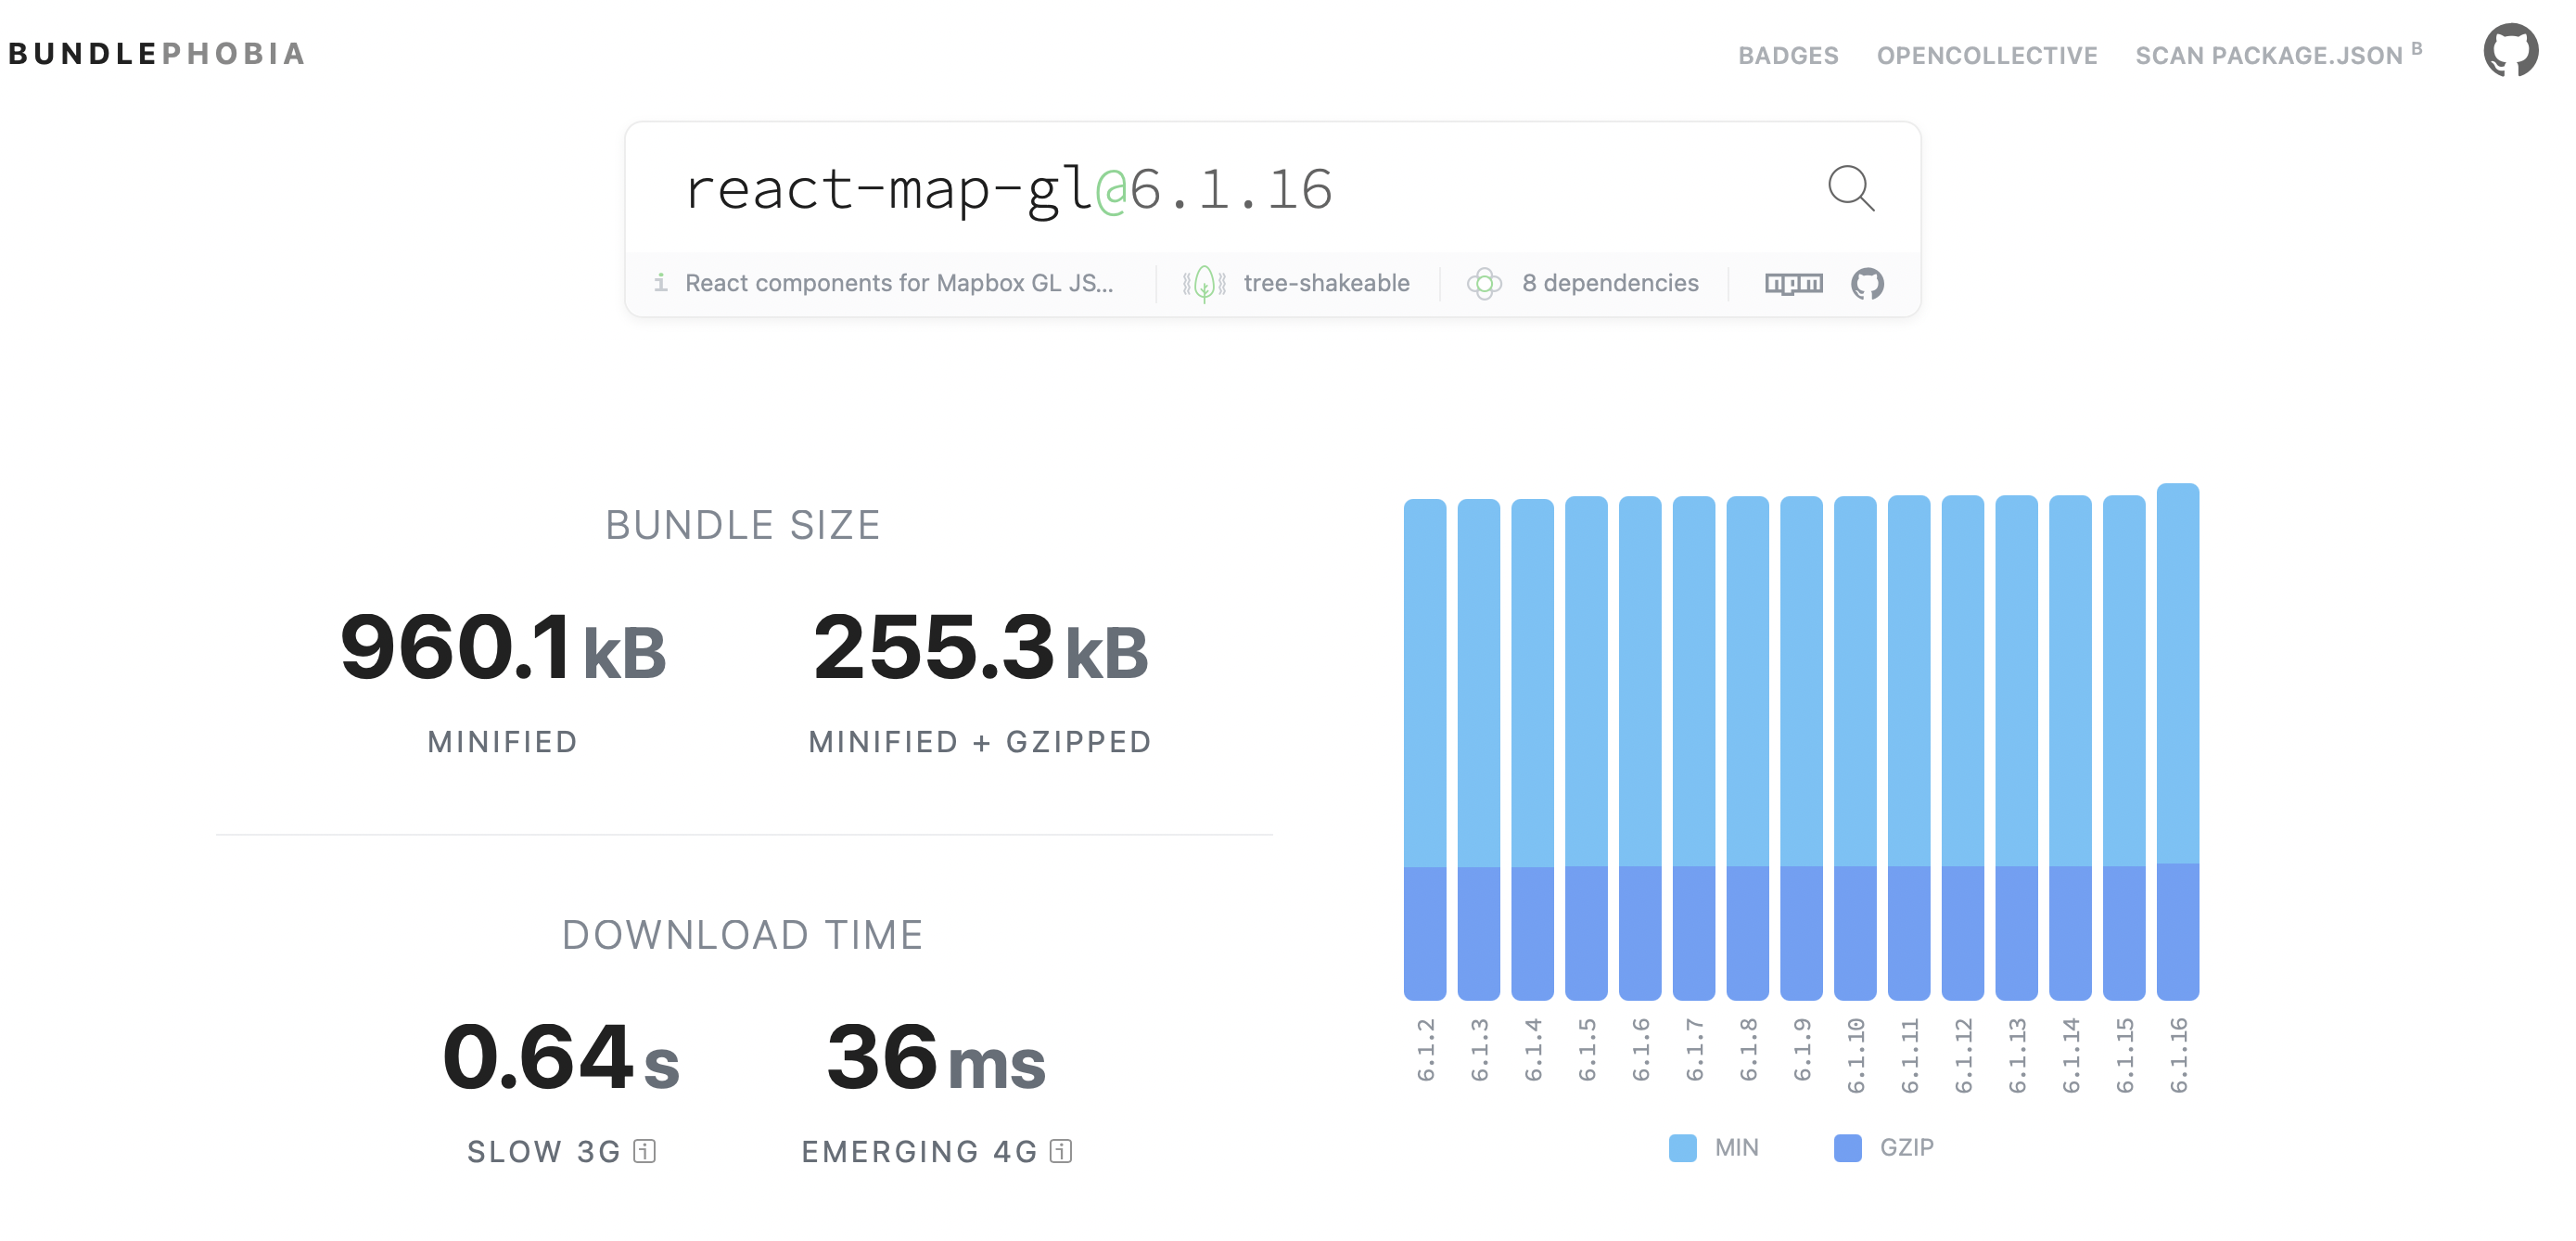The image size is (2576, 1241).
Task: Click the MINIFIED + GZIPPED label
Action: point(980,742)
